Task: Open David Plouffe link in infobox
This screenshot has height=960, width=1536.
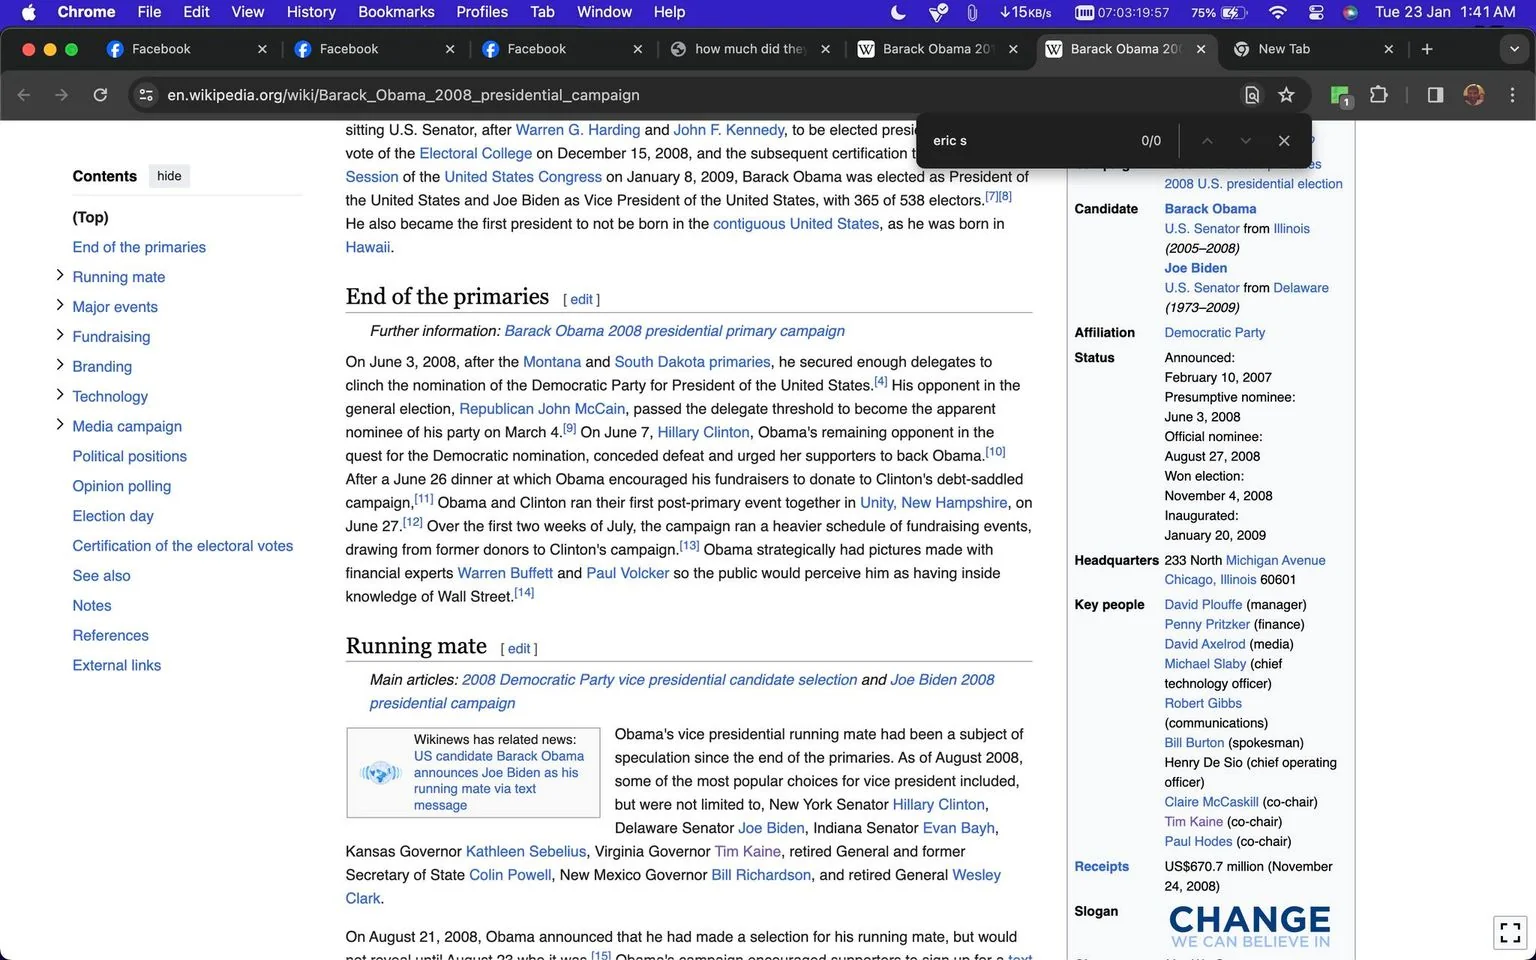Action: (x=1203, y=604)
